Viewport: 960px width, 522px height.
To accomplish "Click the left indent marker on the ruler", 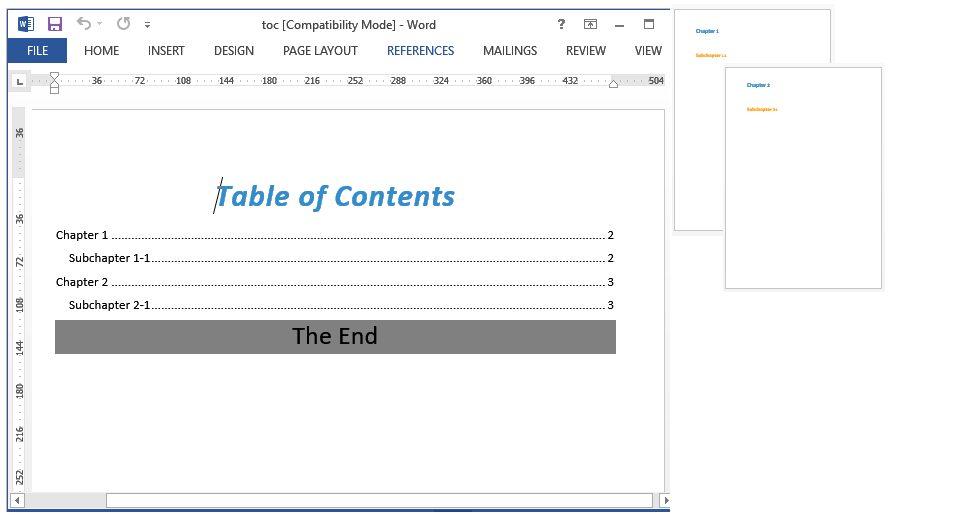I will [x=54, y=88].
